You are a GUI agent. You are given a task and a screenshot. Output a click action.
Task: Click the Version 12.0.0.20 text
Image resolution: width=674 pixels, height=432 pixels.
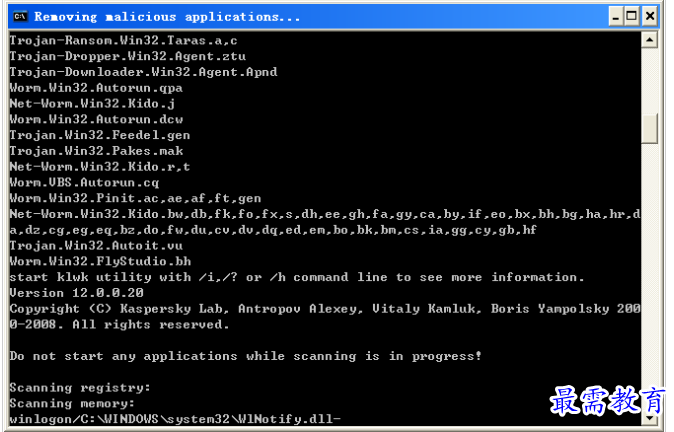point(77,293)
